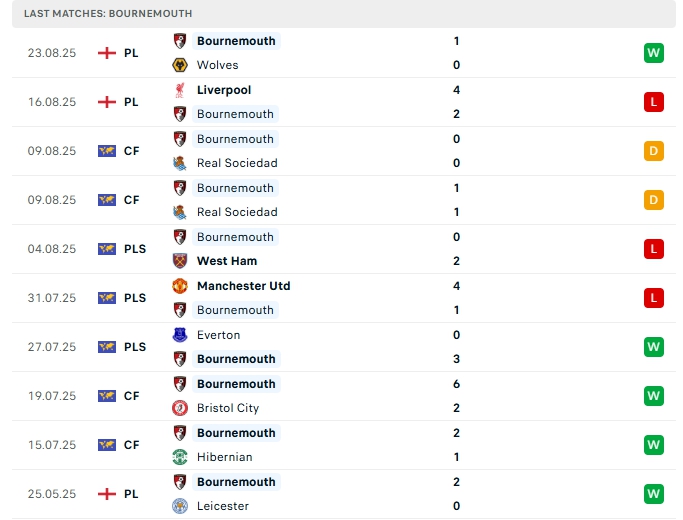Click the W badge for the Wolves match
683x520 pixels.
tap(654, 53)
